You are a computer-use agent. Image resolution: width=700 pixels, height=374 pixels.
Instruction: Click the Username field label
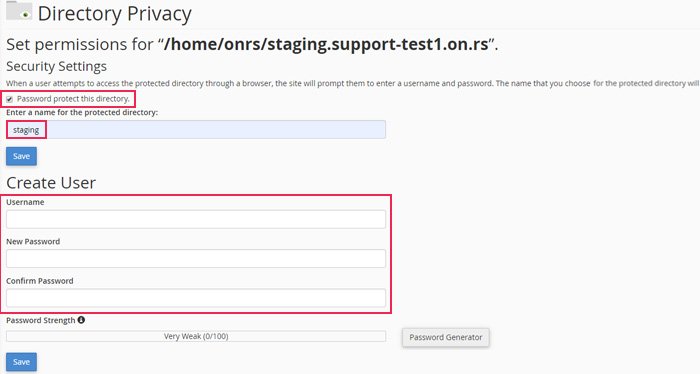[x=25, y=202]
